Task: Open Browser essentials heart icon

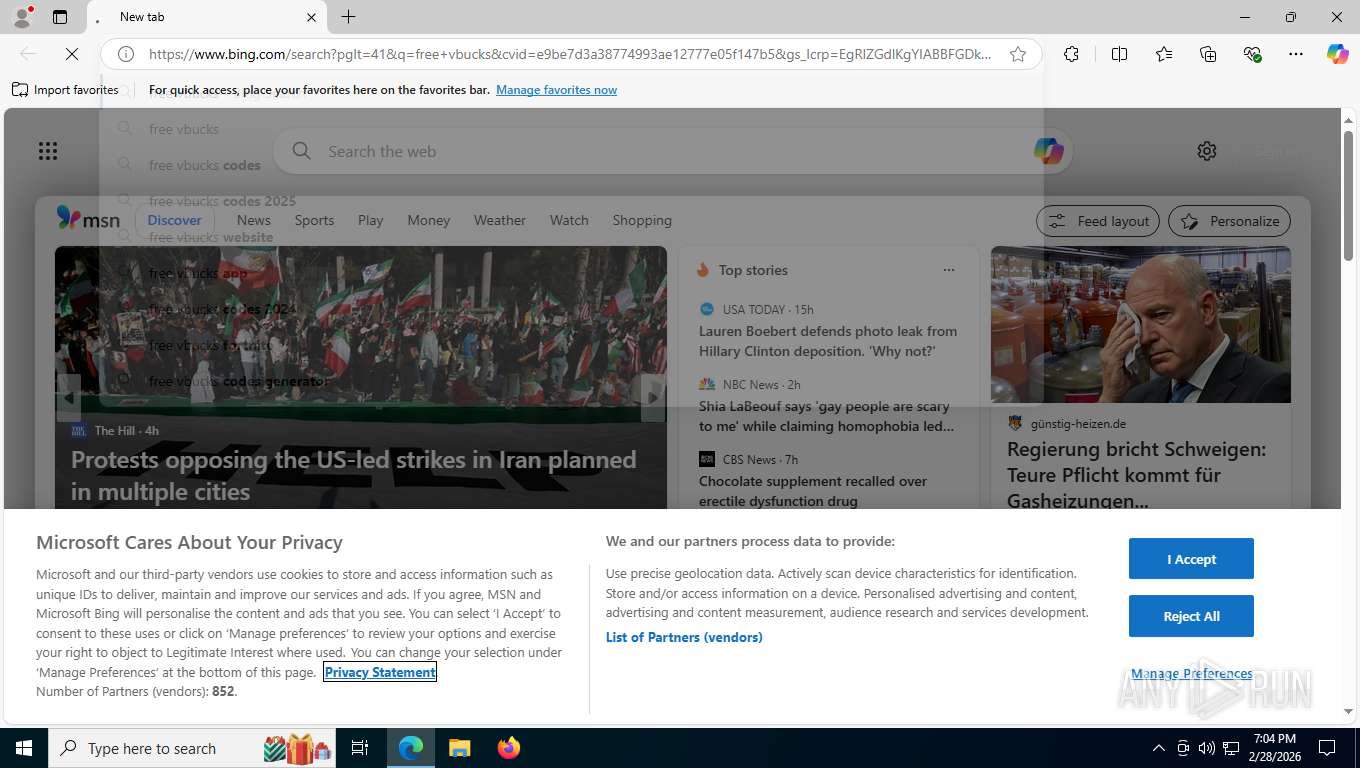Action: (1252, 54)
